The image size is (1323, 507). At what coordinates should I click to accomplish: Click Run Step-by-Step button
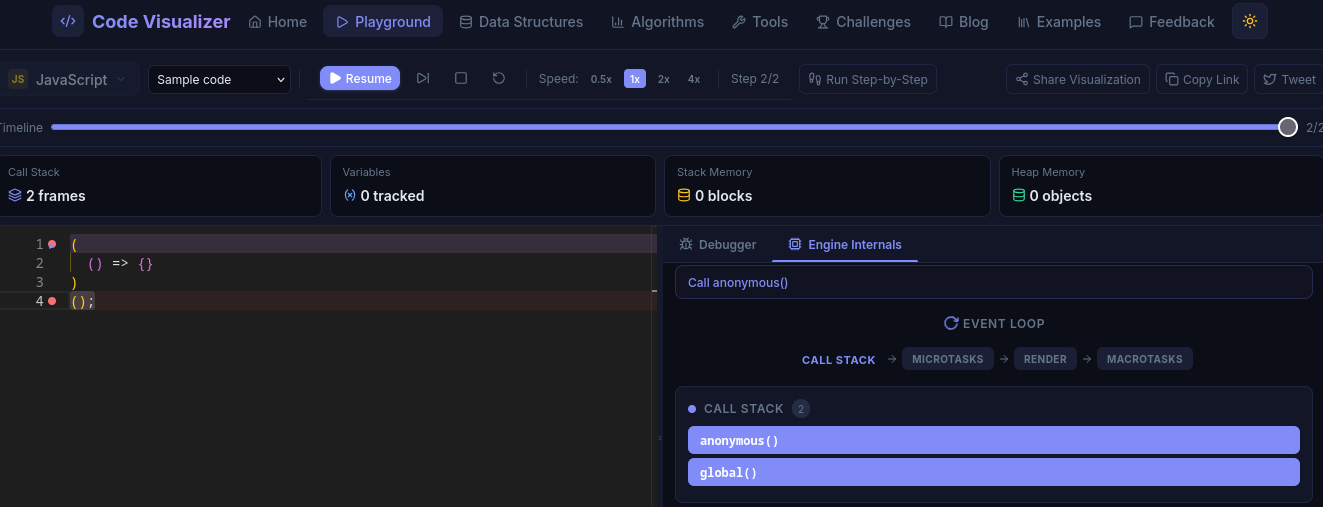pyautogui.click(x=868, y=79)
